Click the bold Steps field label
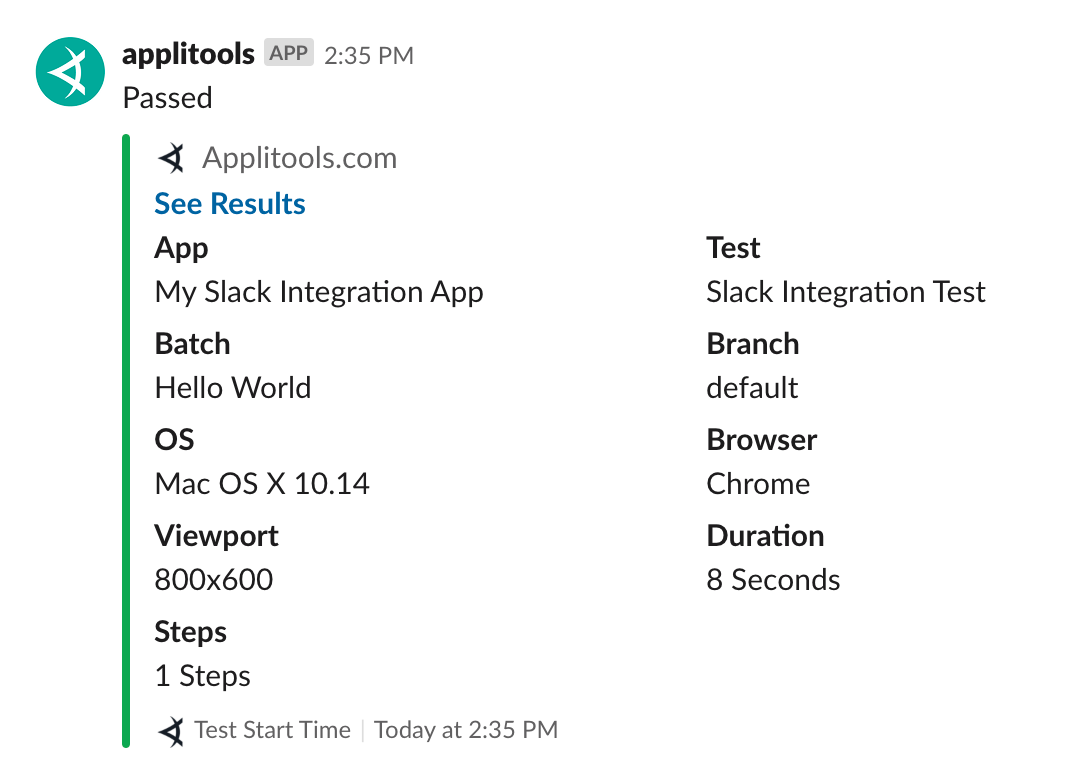Screen dimensions: 1070x784 point(190,632)
